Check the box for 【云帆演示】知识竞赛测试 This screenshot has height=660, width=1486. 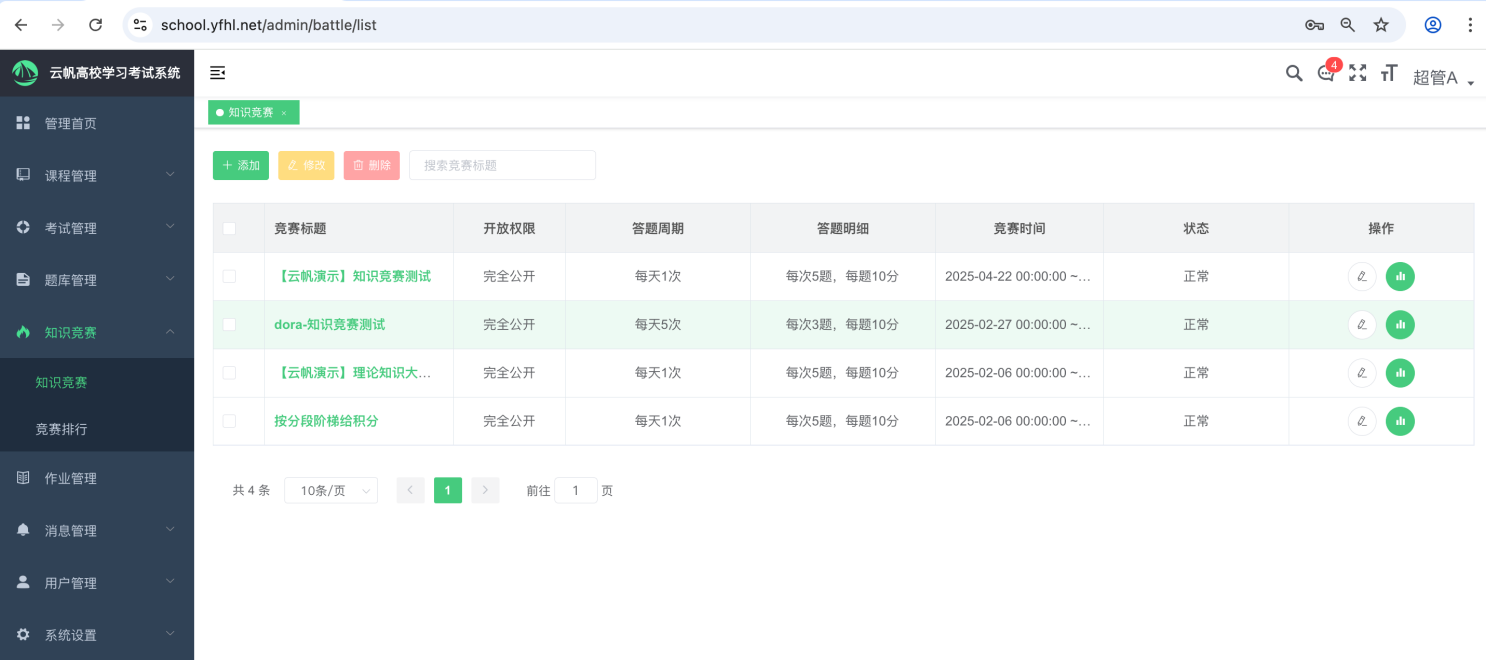[x=229, y=276]
